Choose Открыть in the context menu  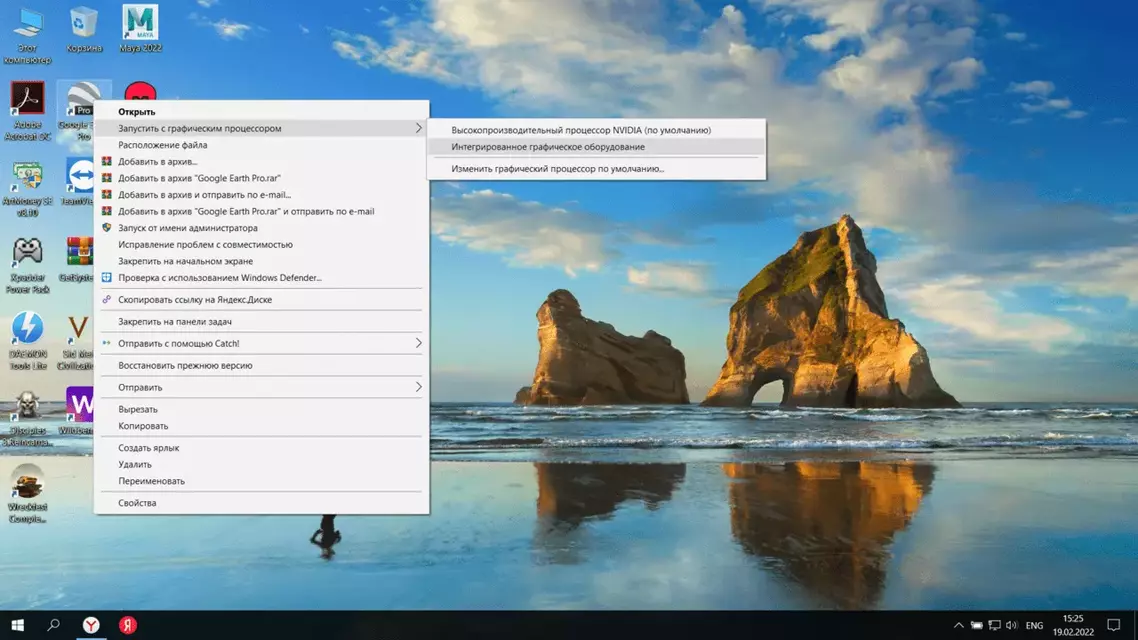[x=261, y=112]
